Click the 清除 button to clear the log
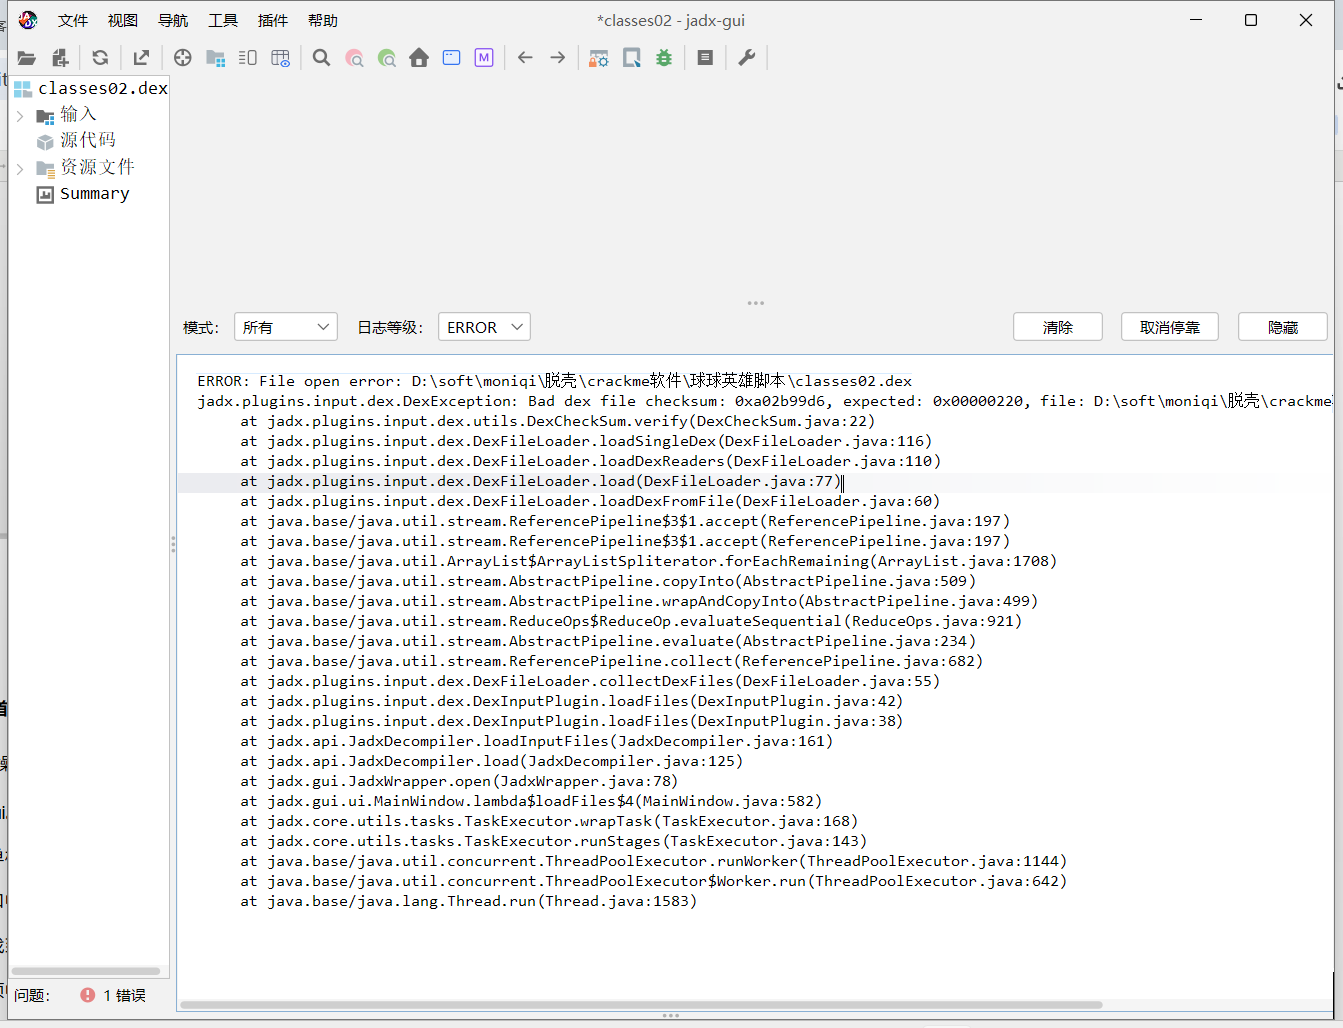 [x=1058, y=327]
